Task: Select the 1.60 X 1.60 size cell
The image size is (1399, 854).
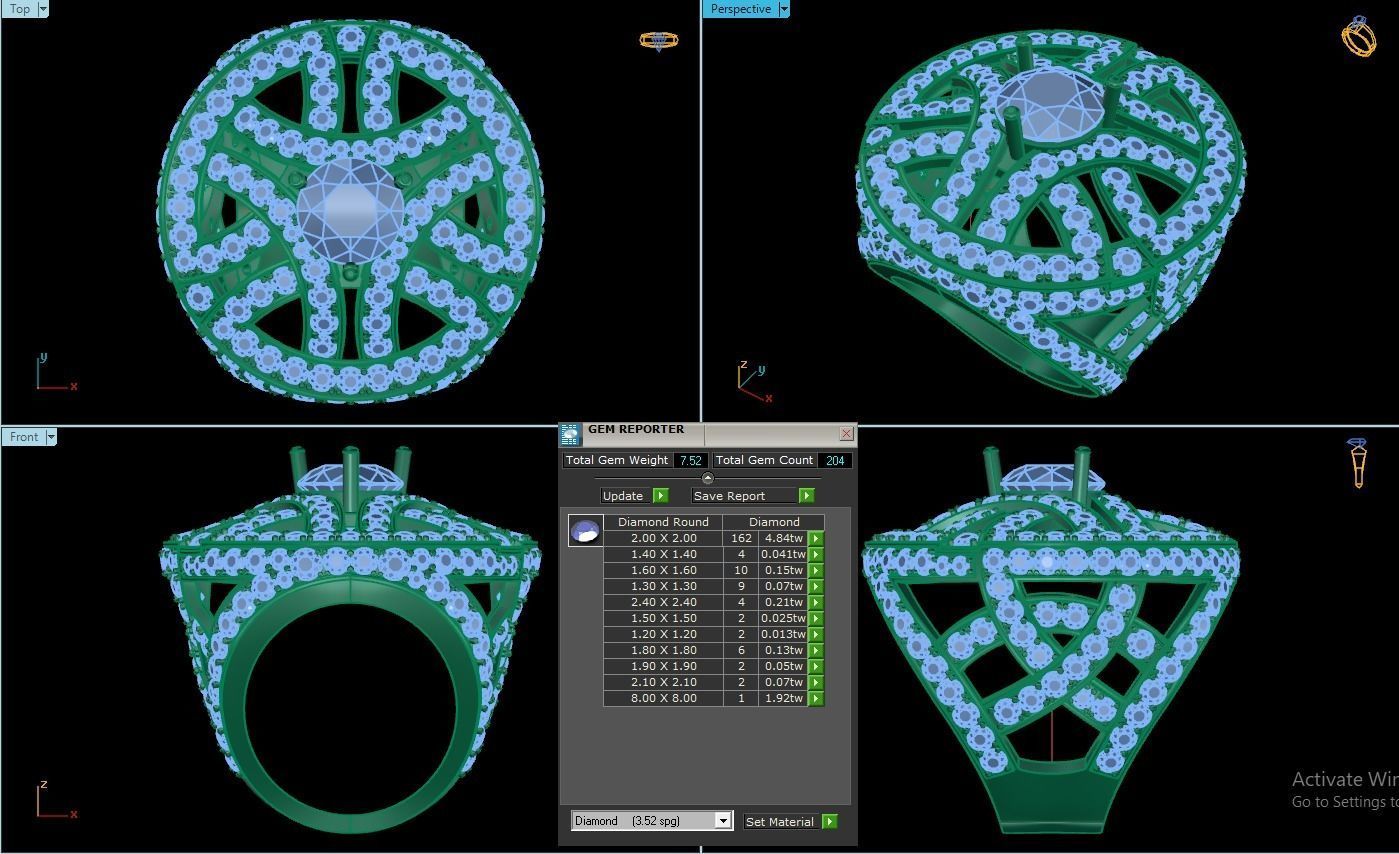Action: click(x=663, y=570)
